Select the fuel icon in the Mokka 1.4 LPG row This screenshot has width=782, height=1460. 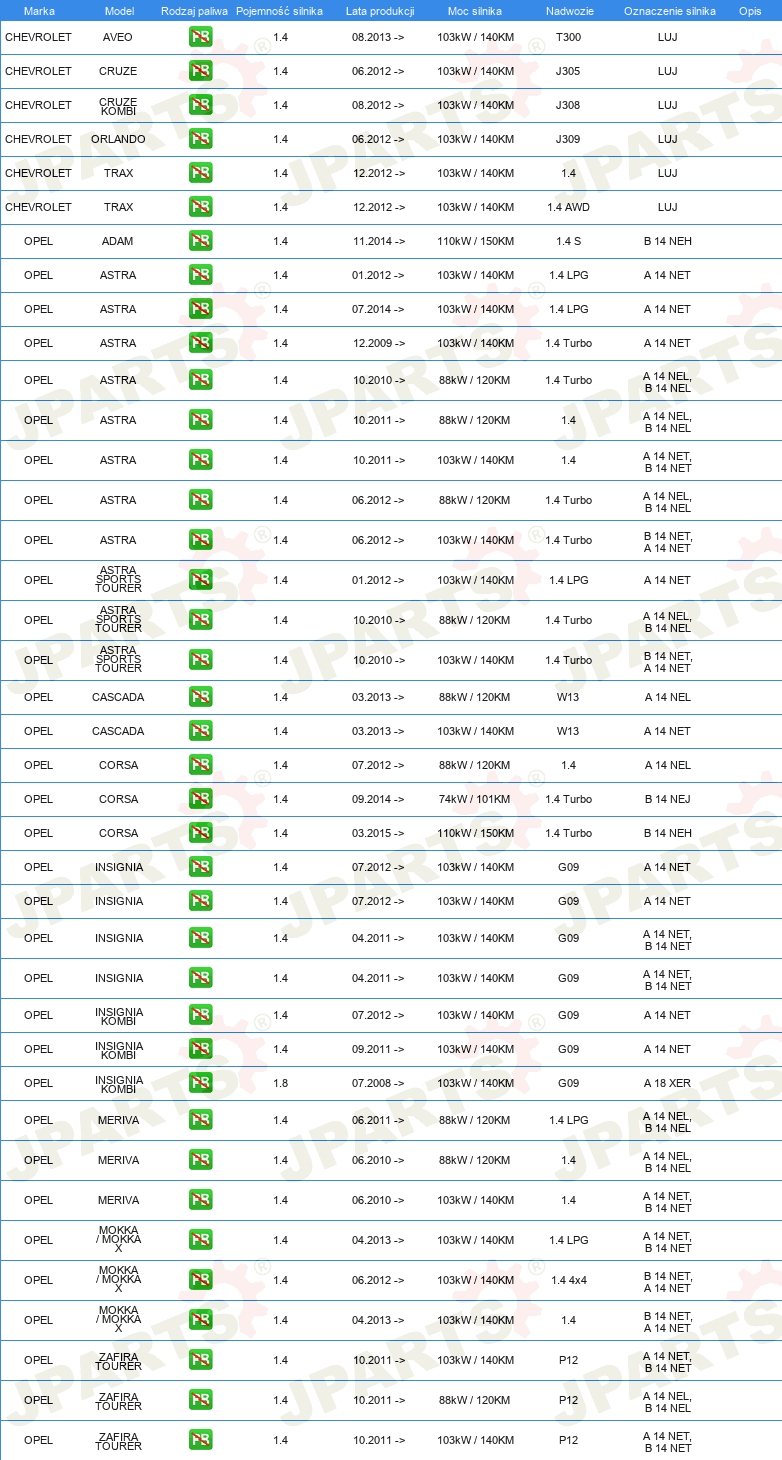(200, 1241)
